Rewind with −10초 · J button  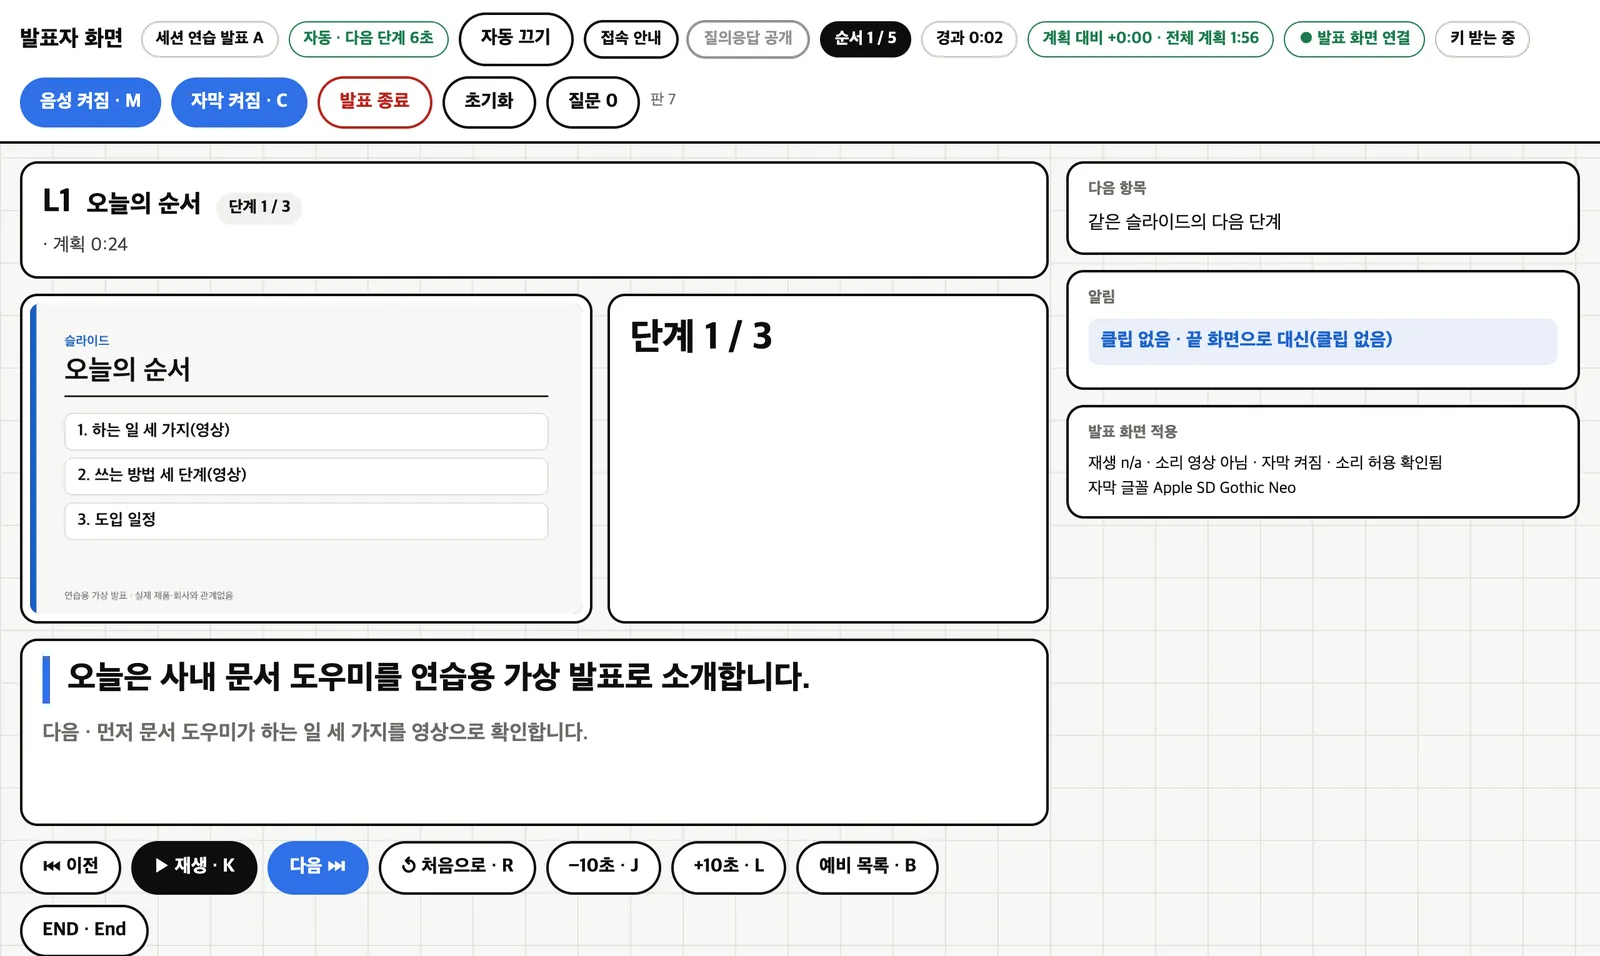pos(603,867)
